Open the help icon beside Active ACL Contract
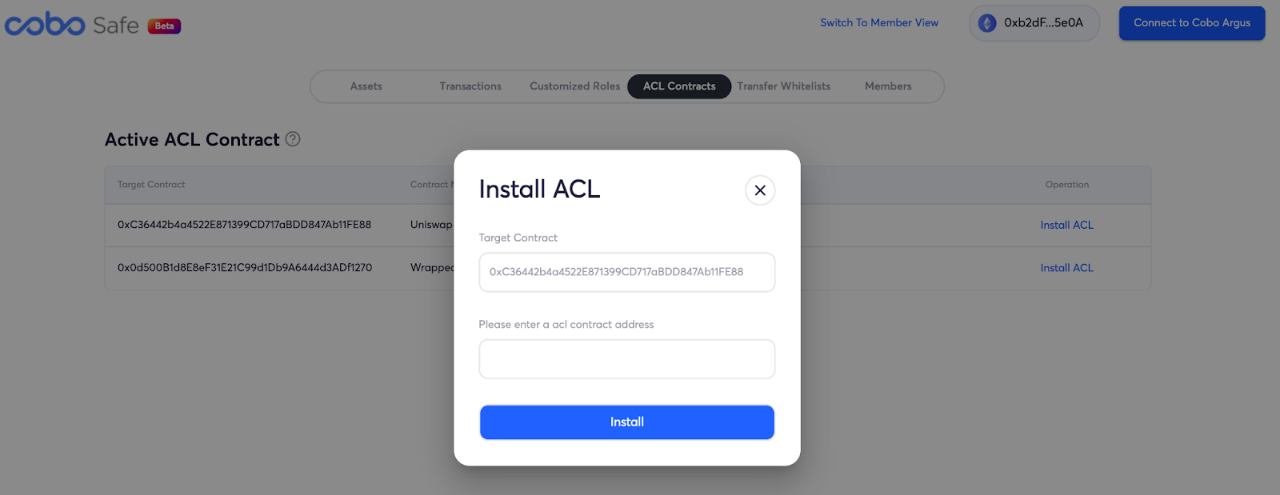1280x495 pixels. (x=293, y=139)
